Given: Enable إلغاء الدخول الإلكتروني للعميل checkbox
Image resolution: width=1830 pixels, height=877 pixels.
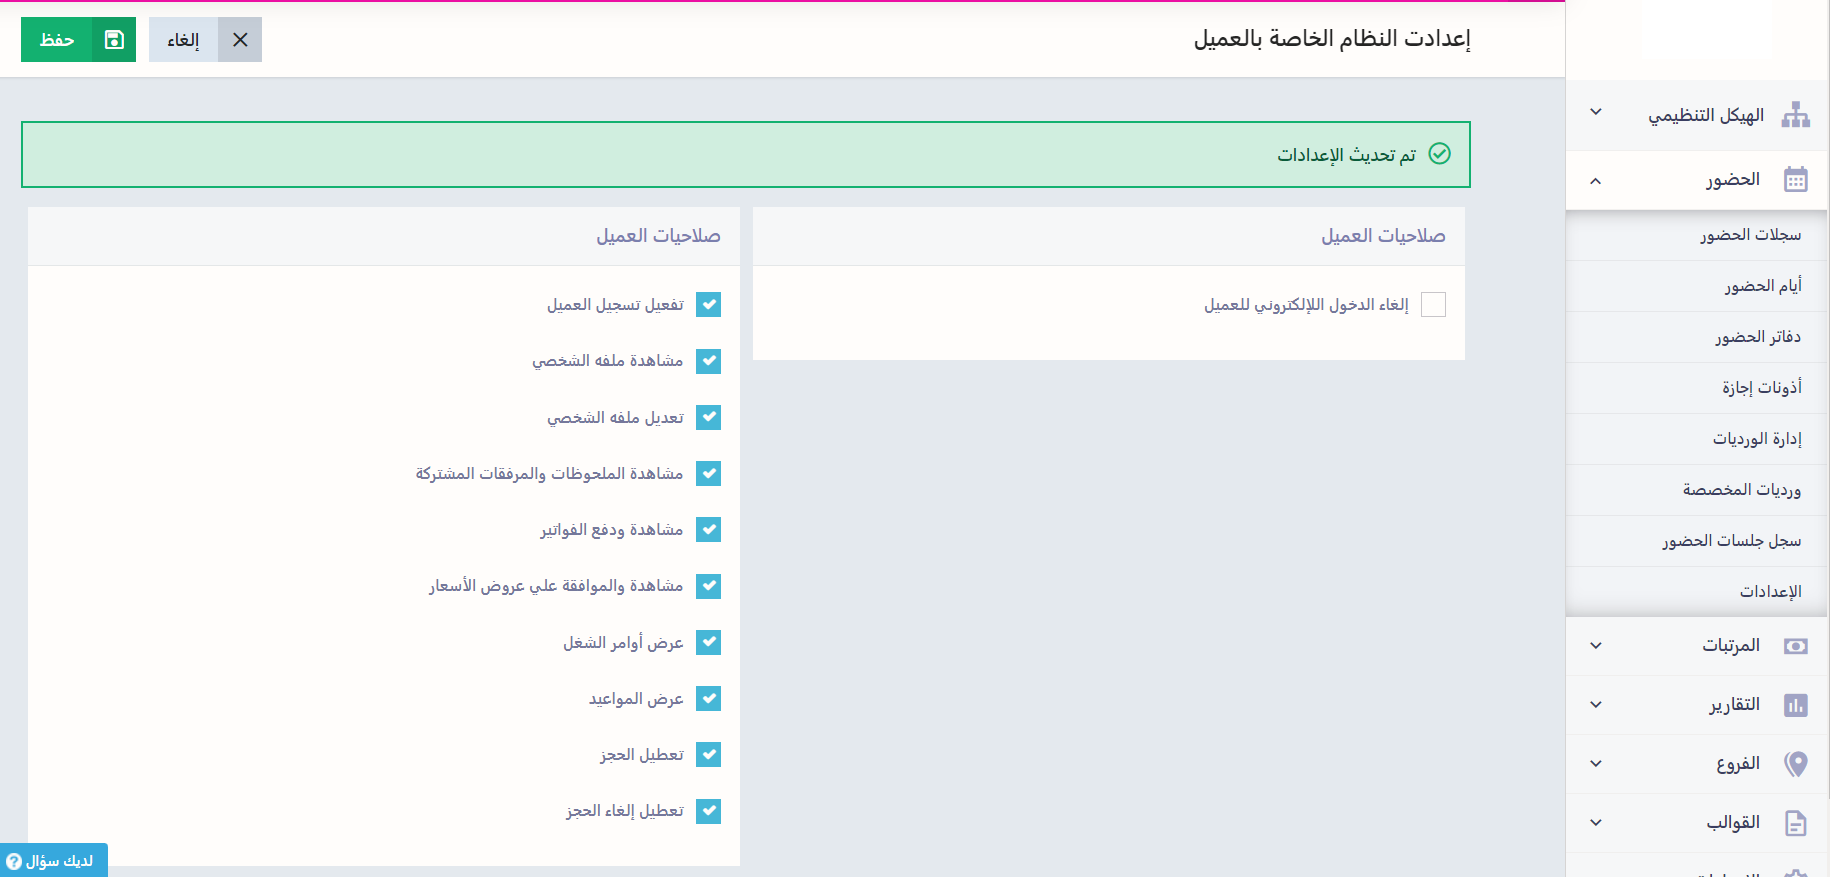Looking at the screenshot, I should [x=1433, y=305].
